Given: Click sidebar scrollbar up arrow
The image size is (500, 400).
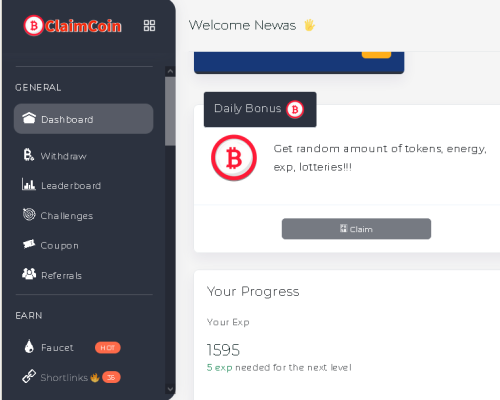Looking at the screenshot, I should click(170, 71).
